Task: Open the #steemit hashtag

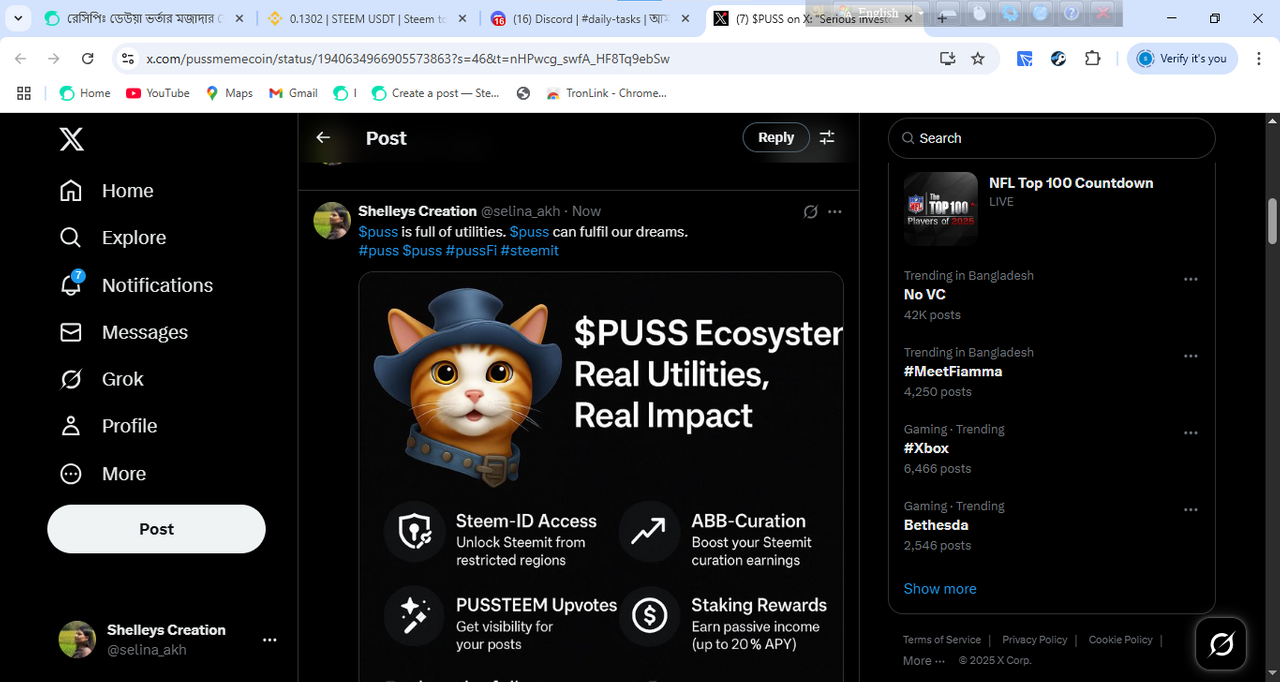Action: (x=530, y=251)
